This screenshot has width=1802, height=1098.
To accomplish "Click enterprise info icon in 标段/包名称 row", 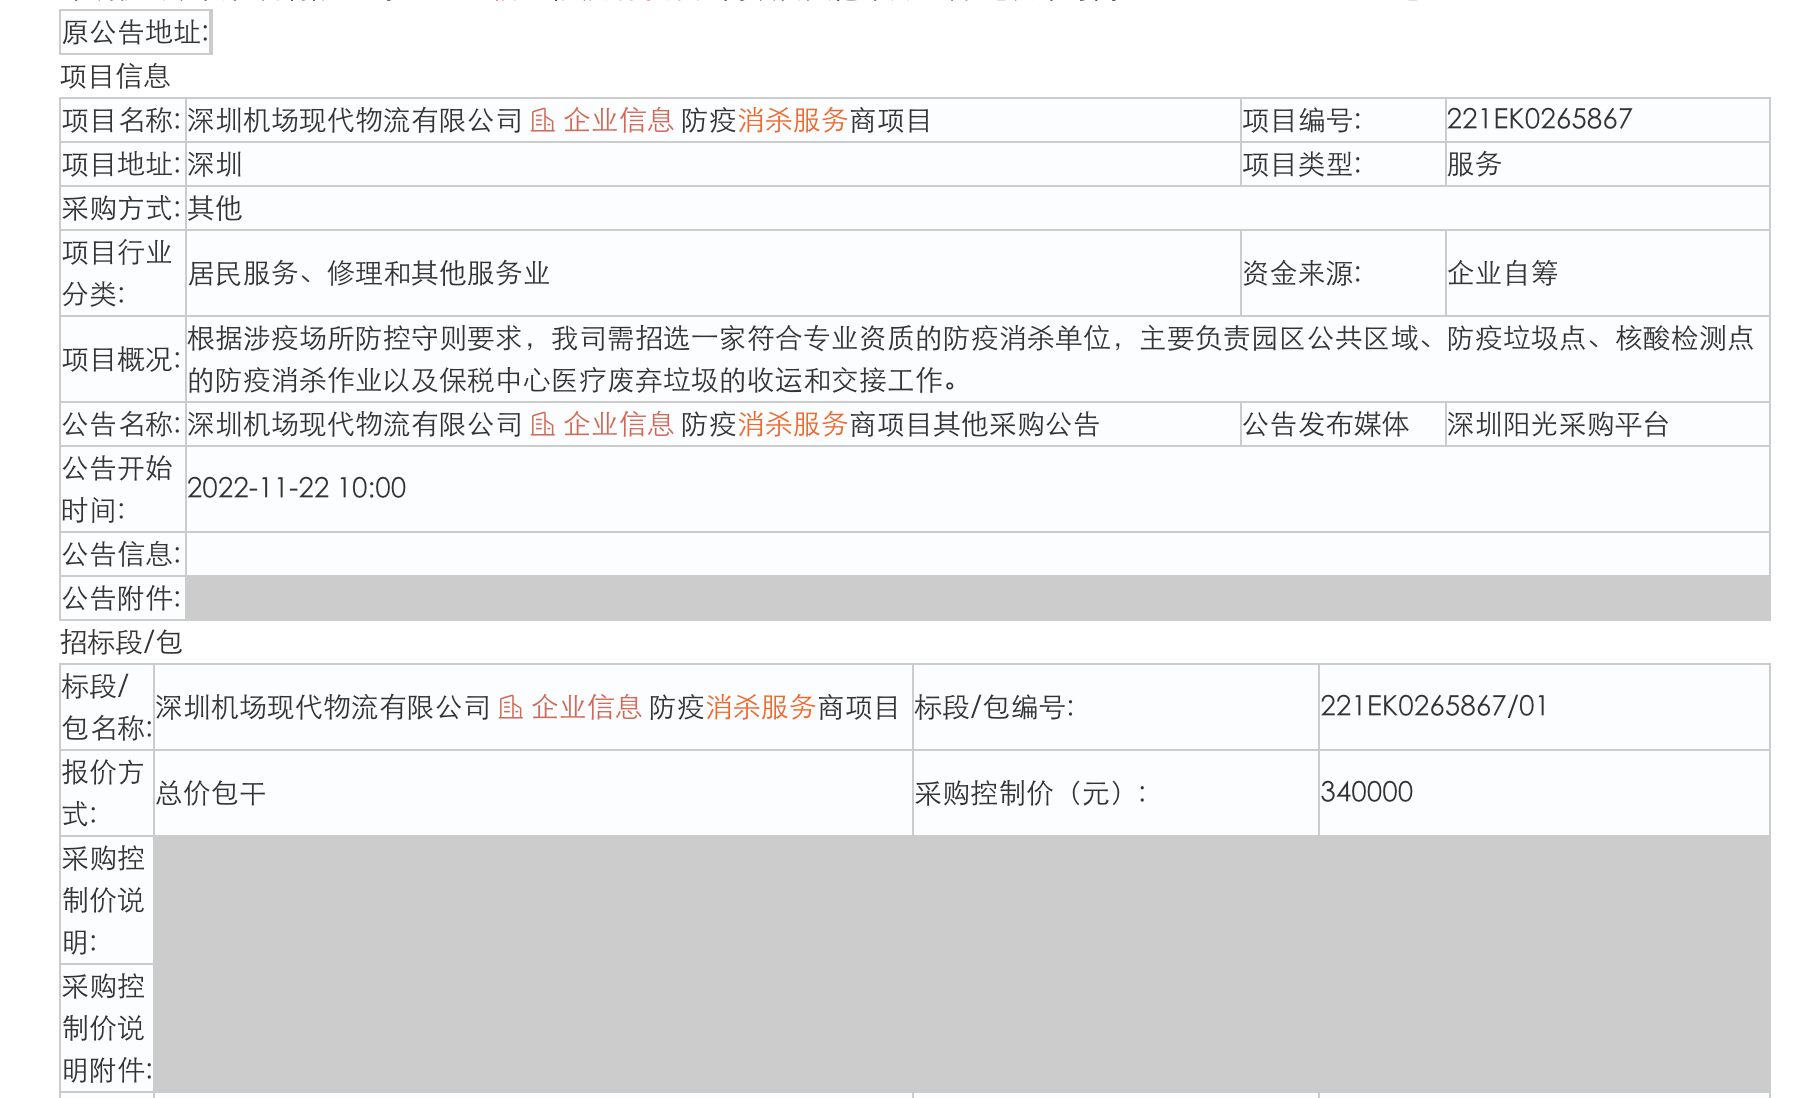I will tap(510, 708).
